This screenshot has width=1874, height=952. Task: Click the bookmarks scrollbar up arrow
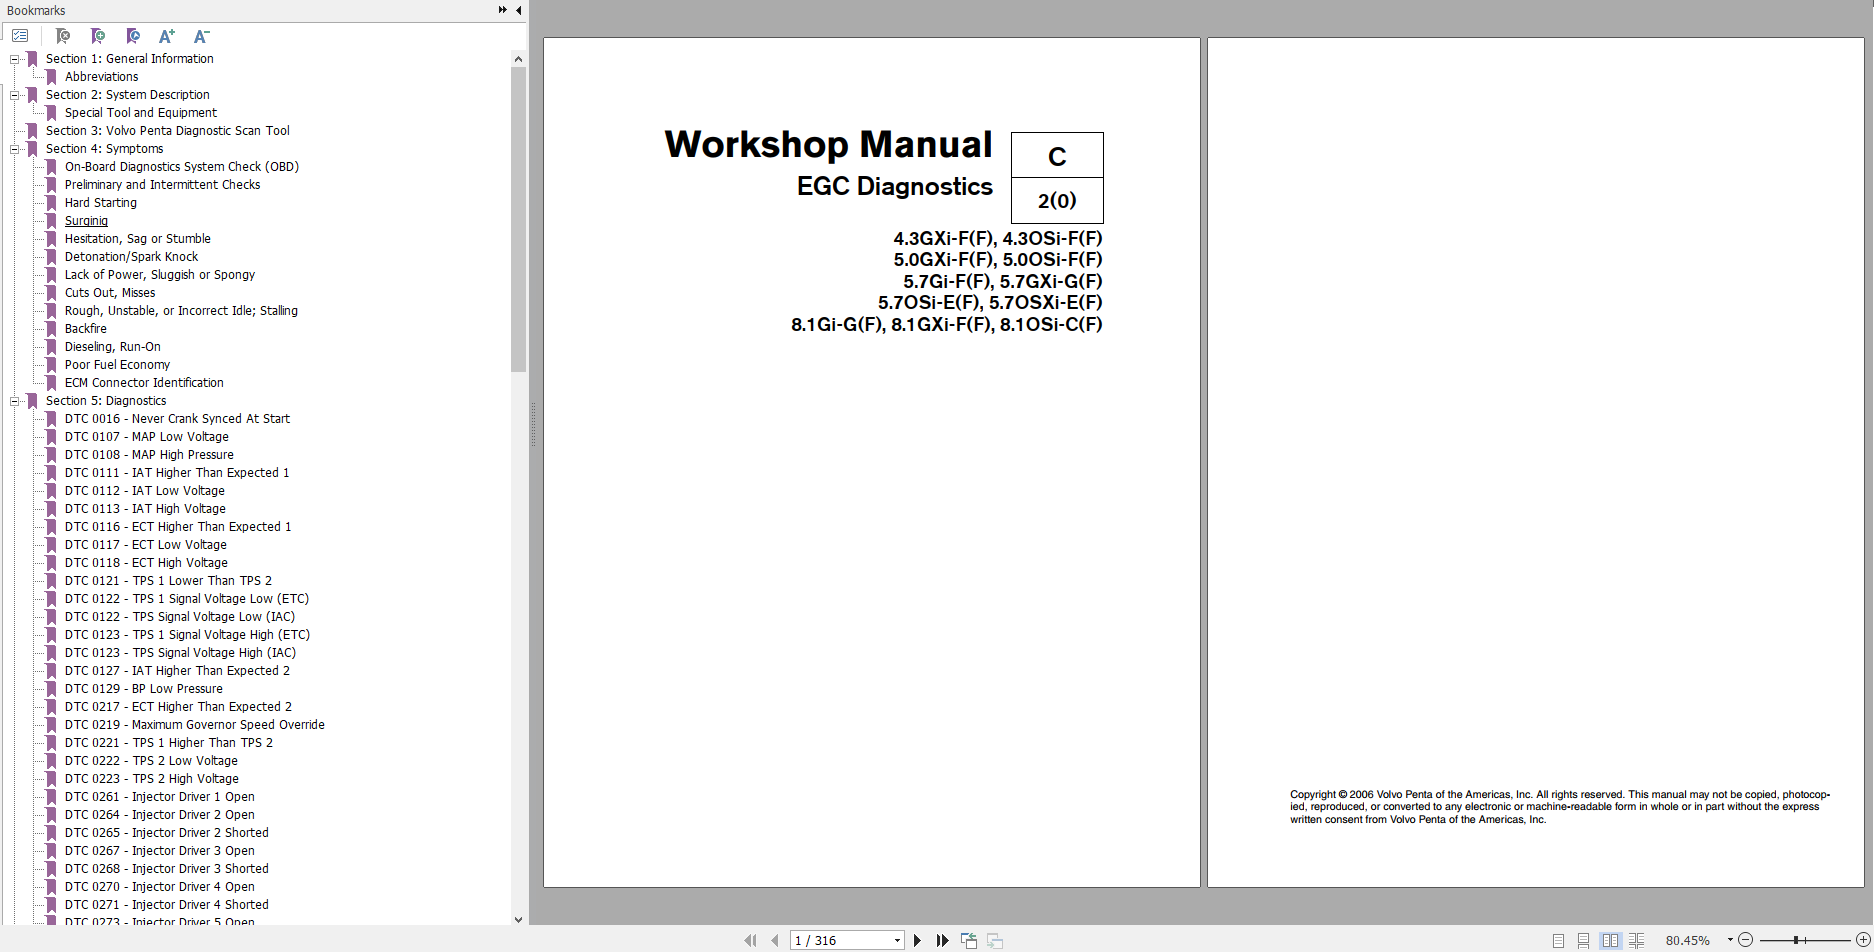518,59
